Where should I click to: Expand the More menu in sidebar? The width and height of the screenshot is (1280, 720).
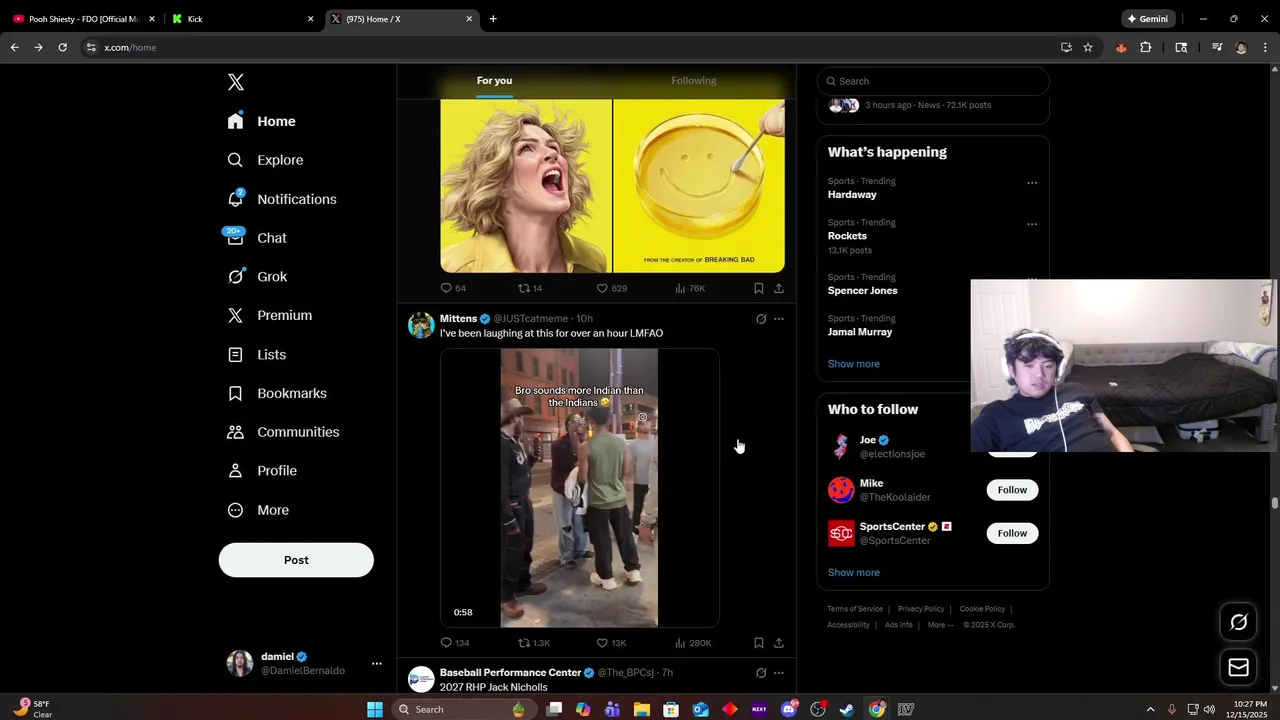(x=258, y=510)
